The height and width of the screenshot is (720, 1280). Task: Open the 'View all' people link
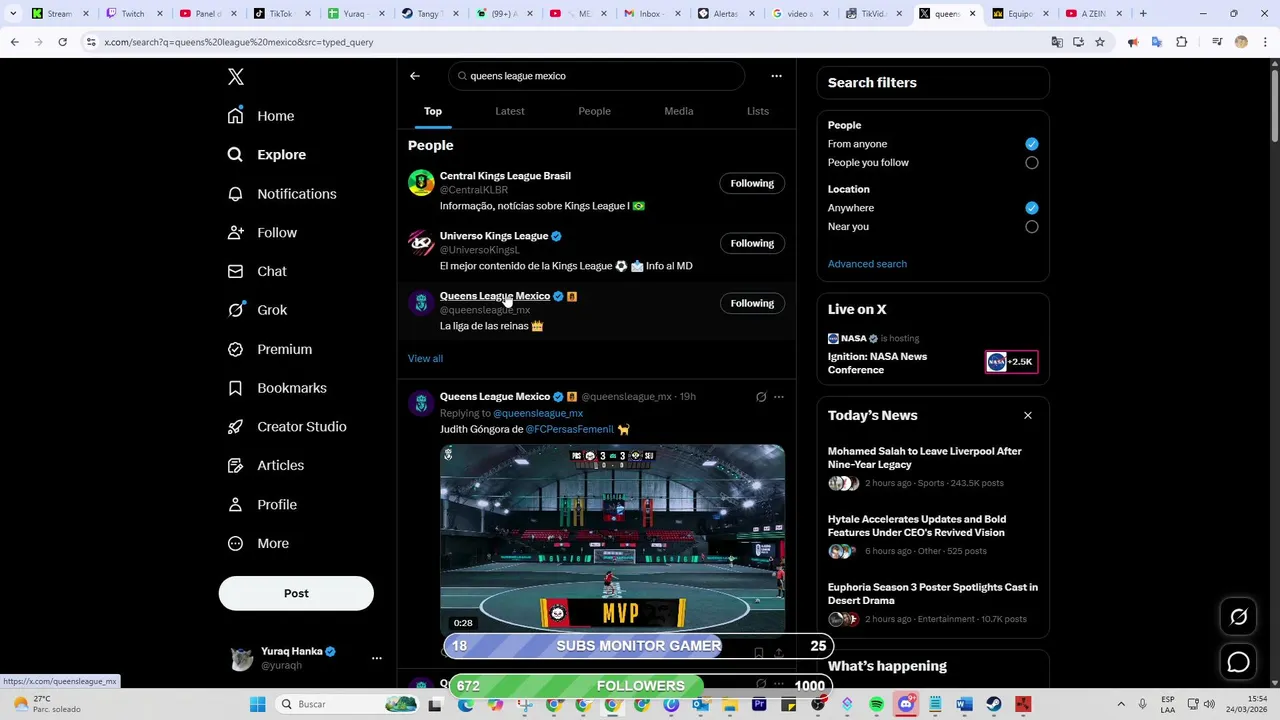425,358
